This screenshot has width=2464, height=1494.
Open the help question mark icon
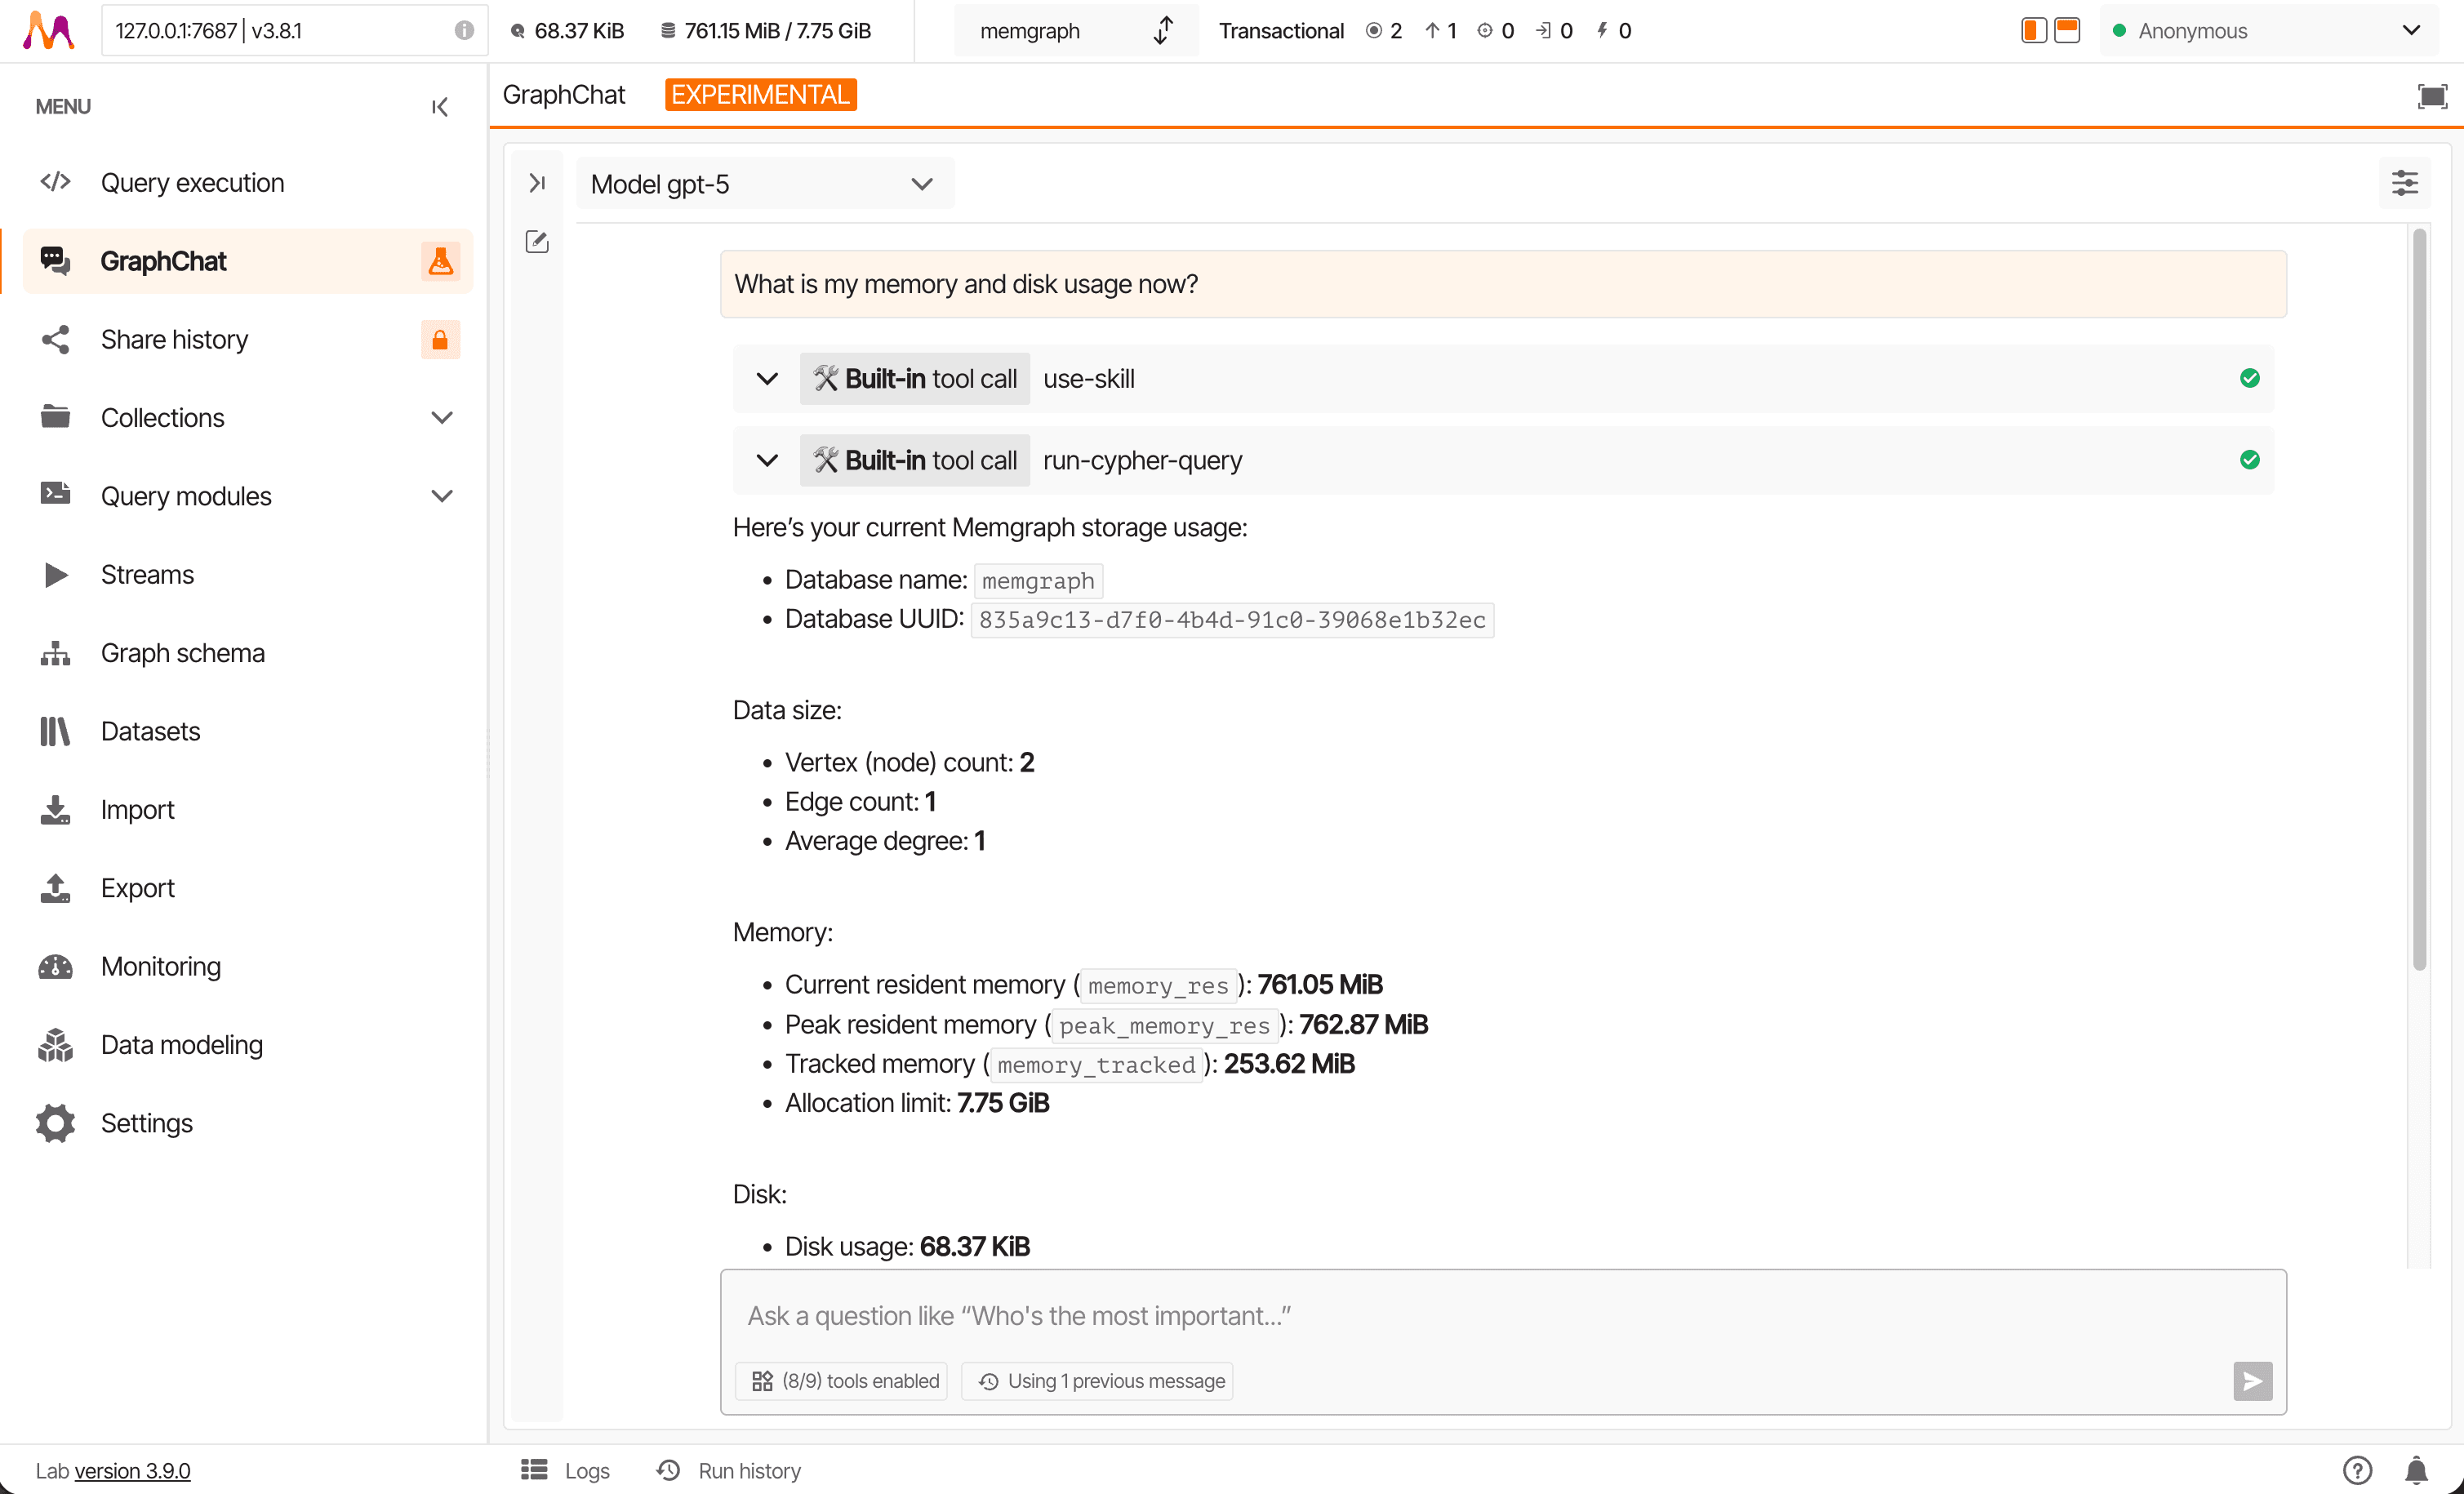2357,1470
